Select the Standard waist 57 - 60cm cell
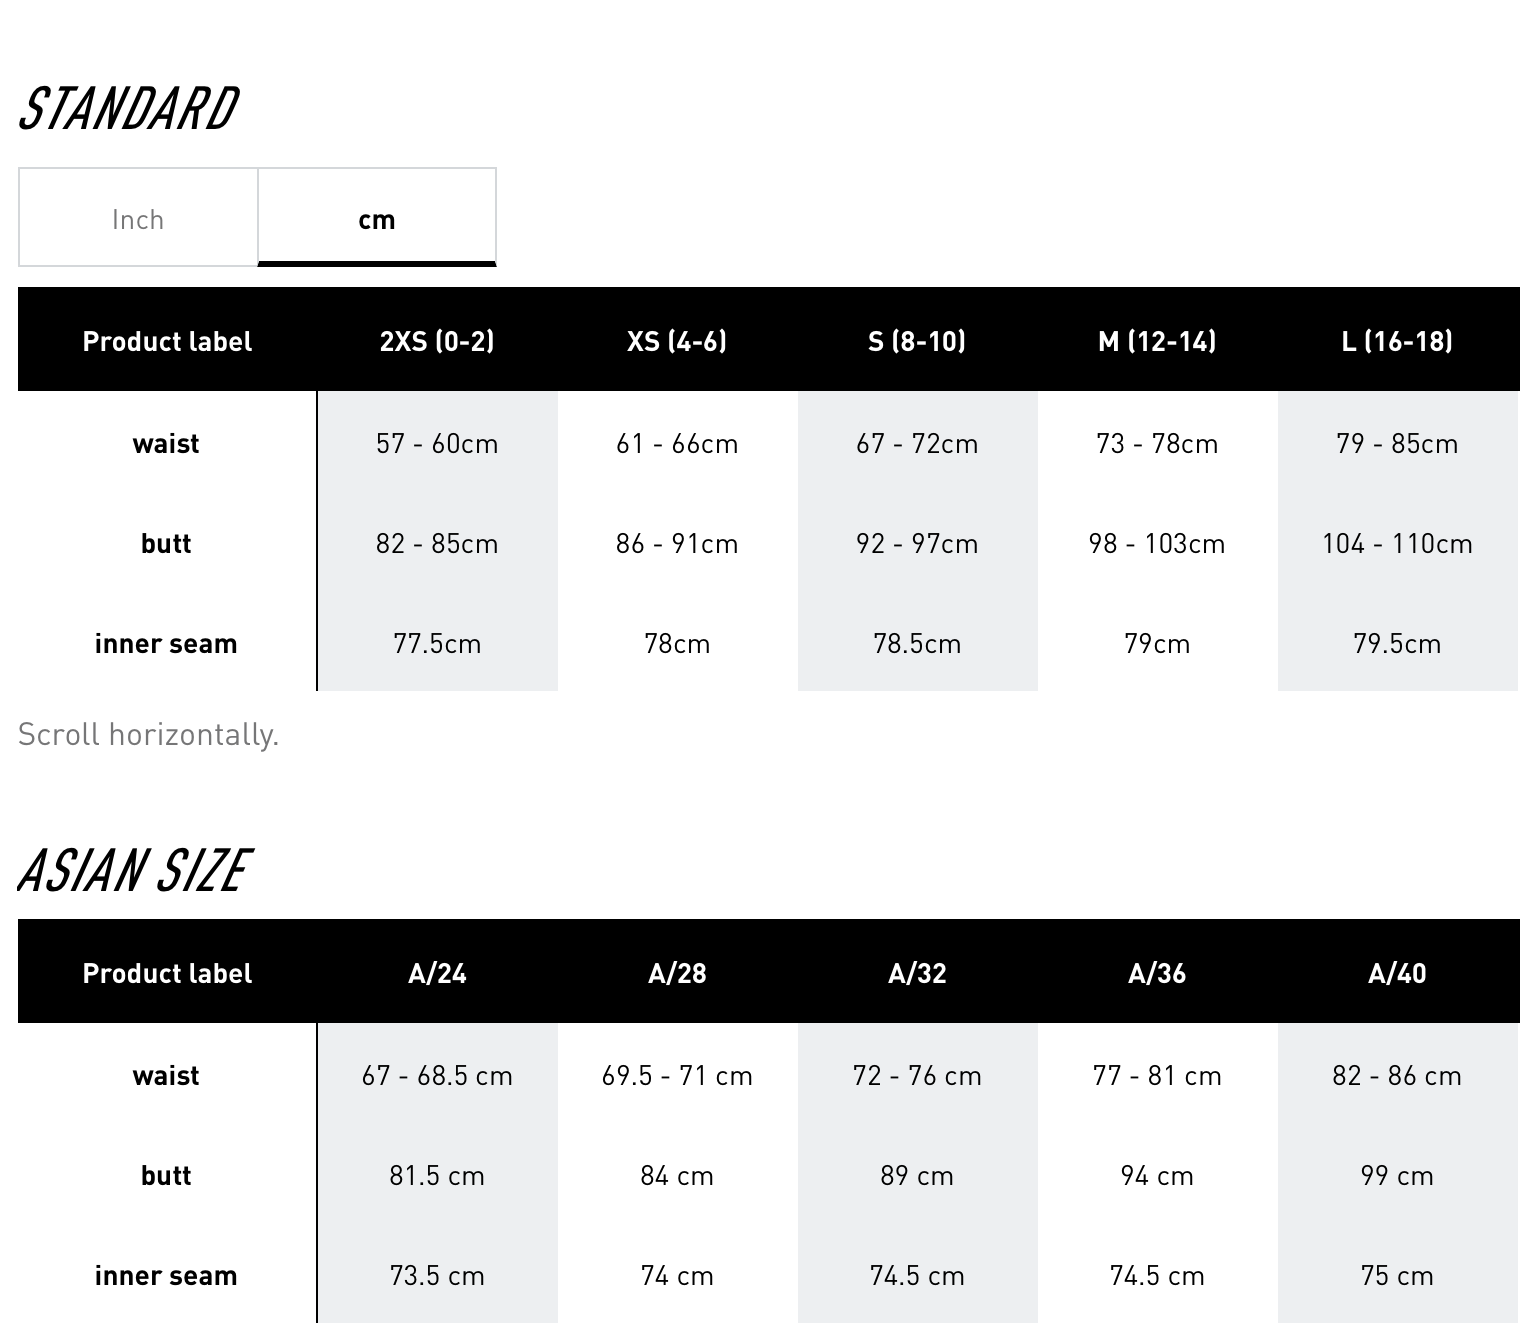1520x1324 pixels. (437, 442)
